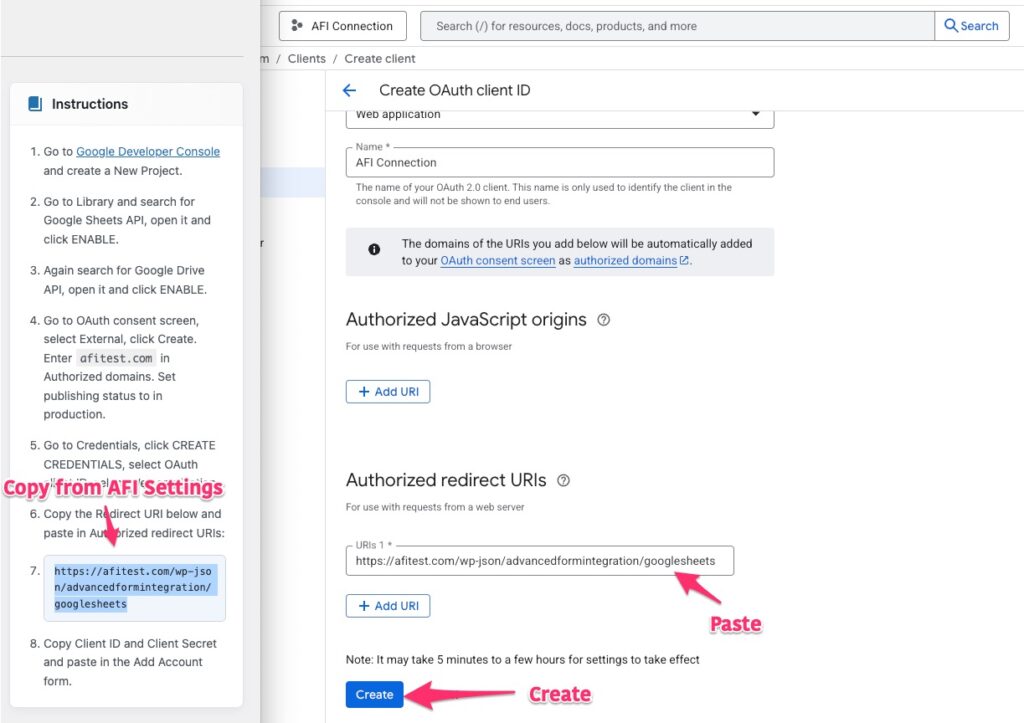The height and width of the screenshot is (723, 1024).
Task: Click the Clients breadcrumb item
Action: 306,59
